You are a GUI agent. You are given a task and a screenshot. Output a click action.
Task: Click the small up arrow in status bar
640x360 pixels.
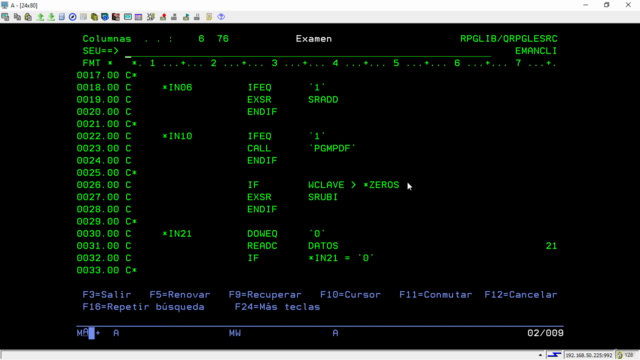click(x=540, y=355)
